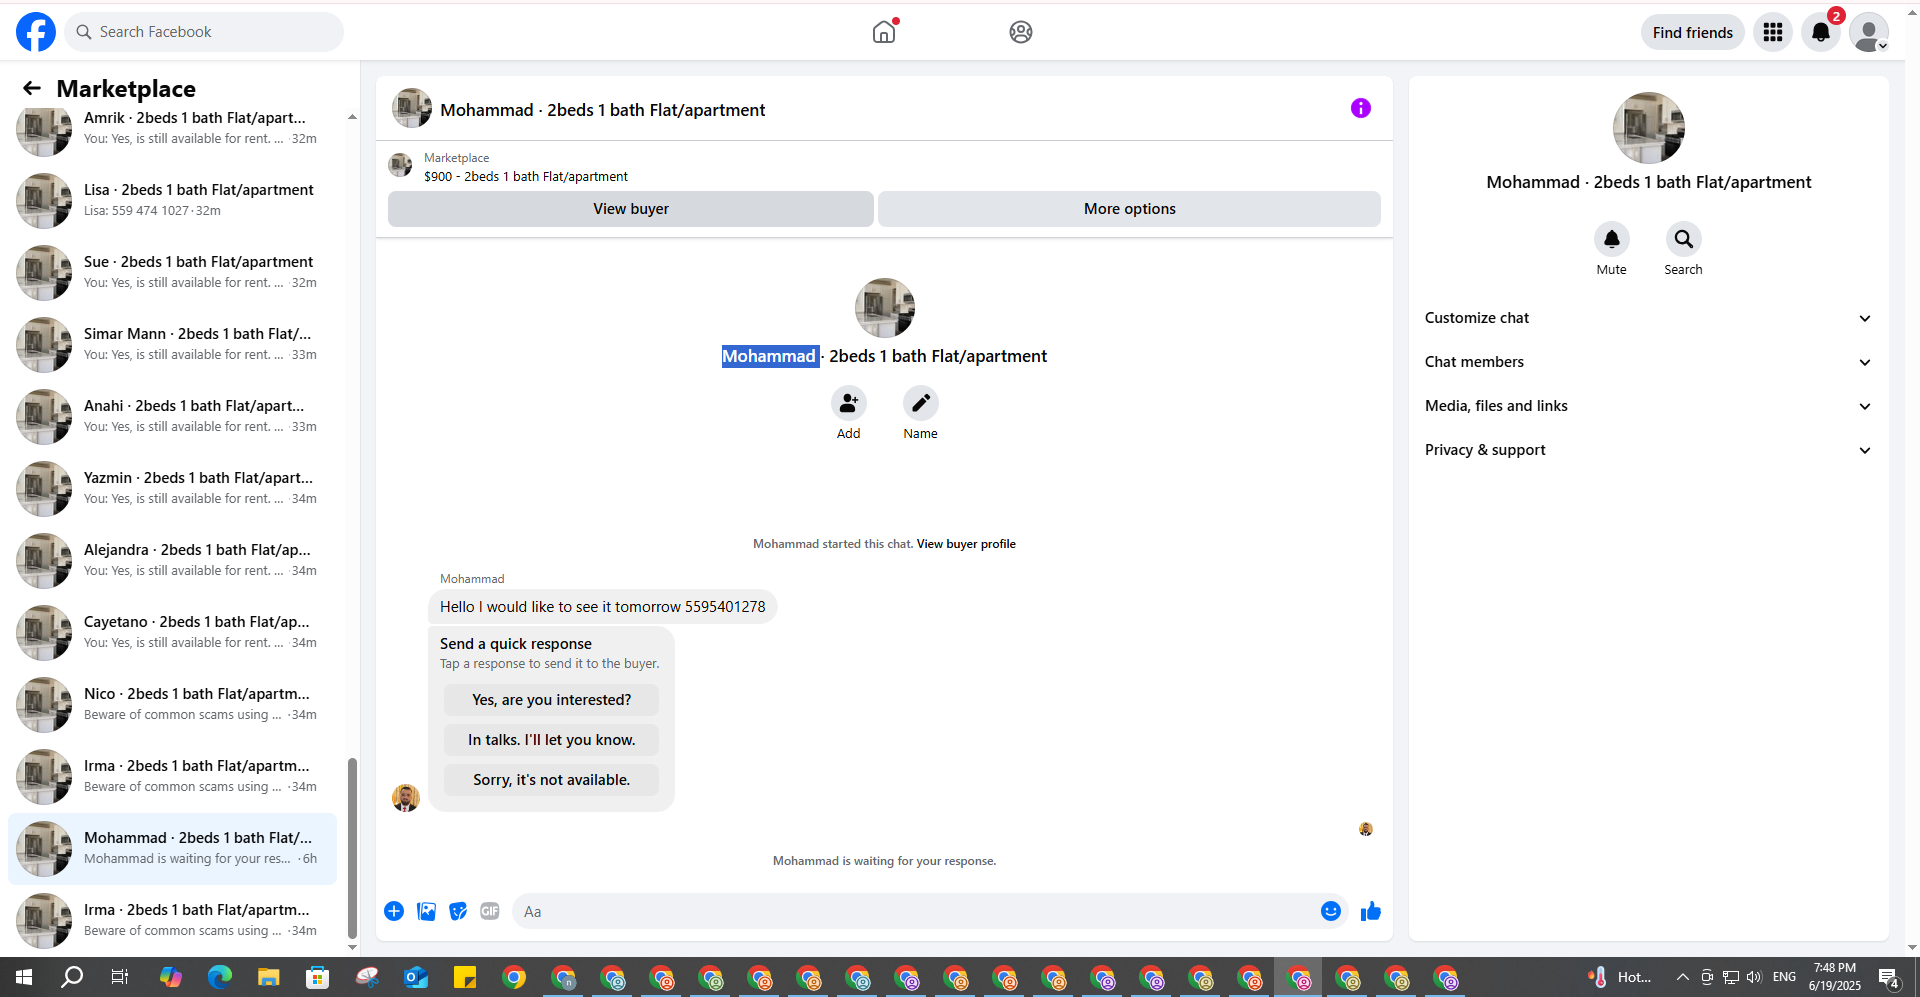Send quick reply "Yes, are you interested?"

click(551, 700)
